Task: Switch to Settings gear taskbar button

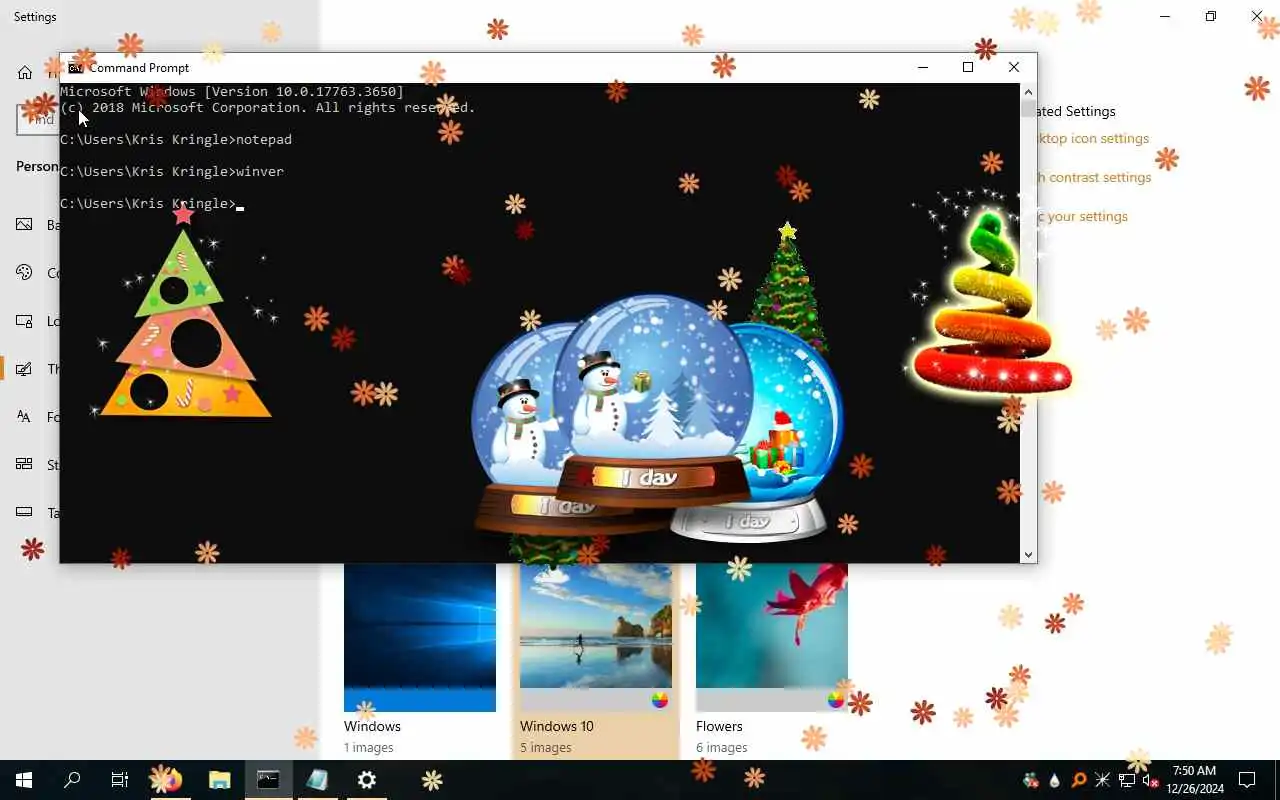Action: [366, 780]
